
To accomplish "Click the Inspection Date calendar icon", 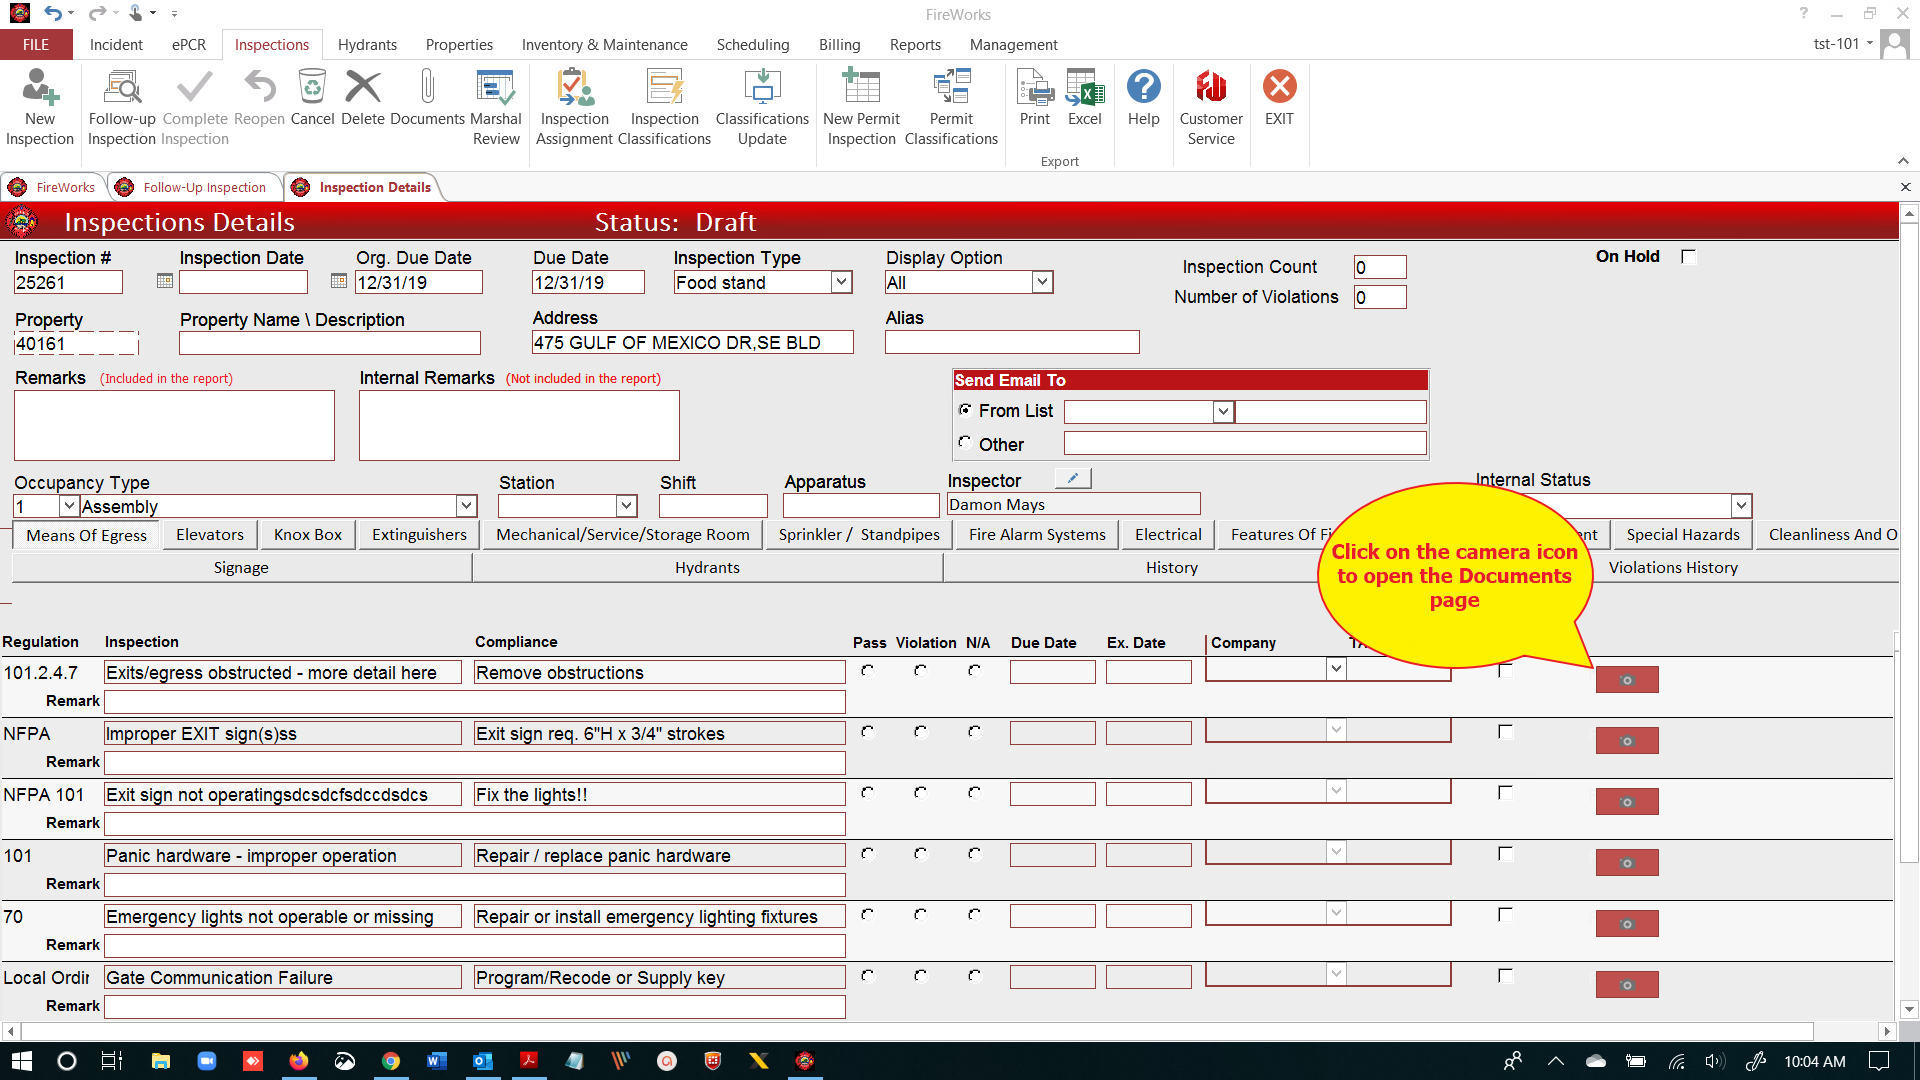I will click(165, 282).
